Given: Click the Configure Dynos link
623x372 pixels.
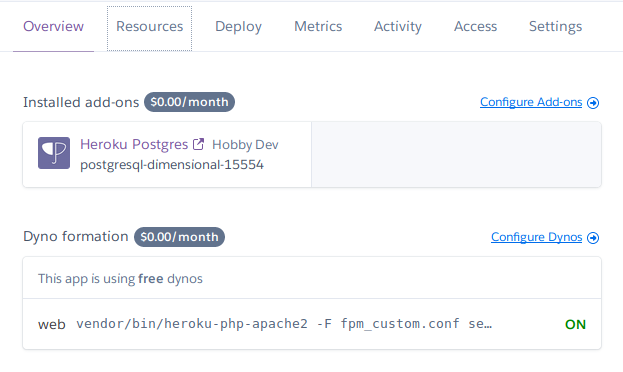Looking at the screenshot, I should (x=536, y=237).
